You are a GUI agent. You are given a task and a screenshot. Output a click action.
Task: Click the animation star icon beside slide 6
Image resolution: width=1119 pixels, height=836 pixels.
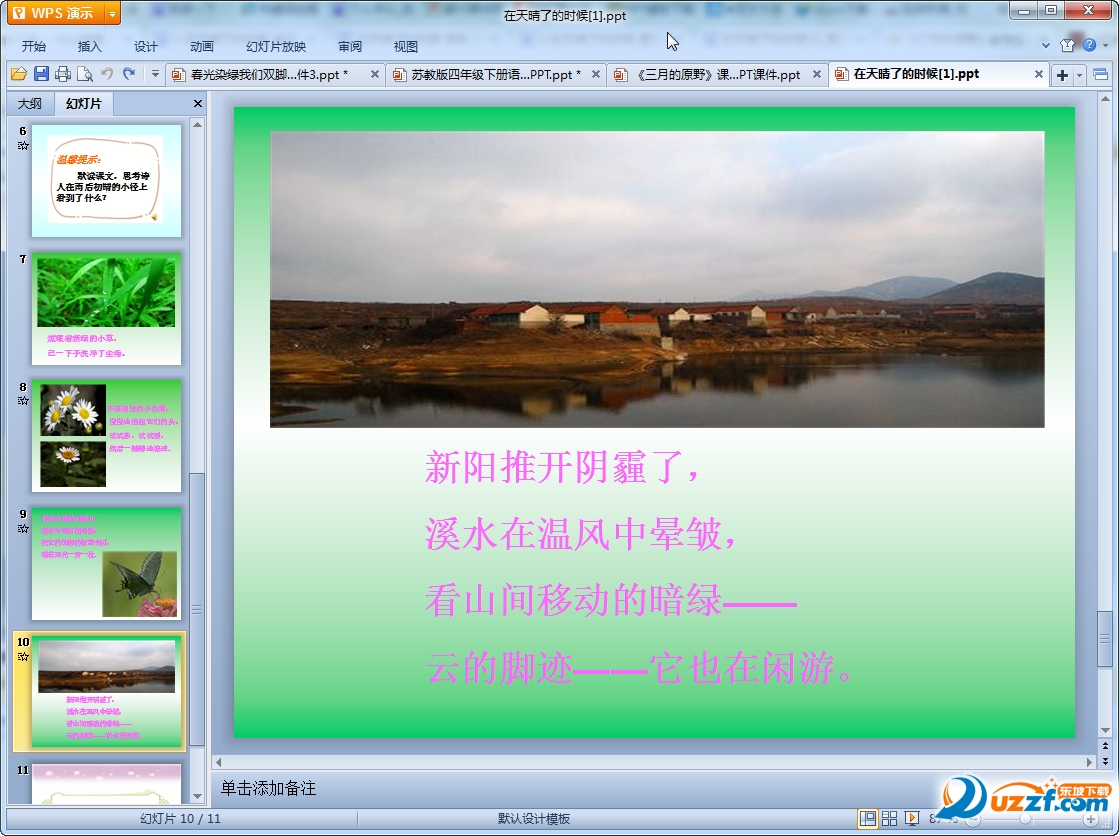pos(23,146)
